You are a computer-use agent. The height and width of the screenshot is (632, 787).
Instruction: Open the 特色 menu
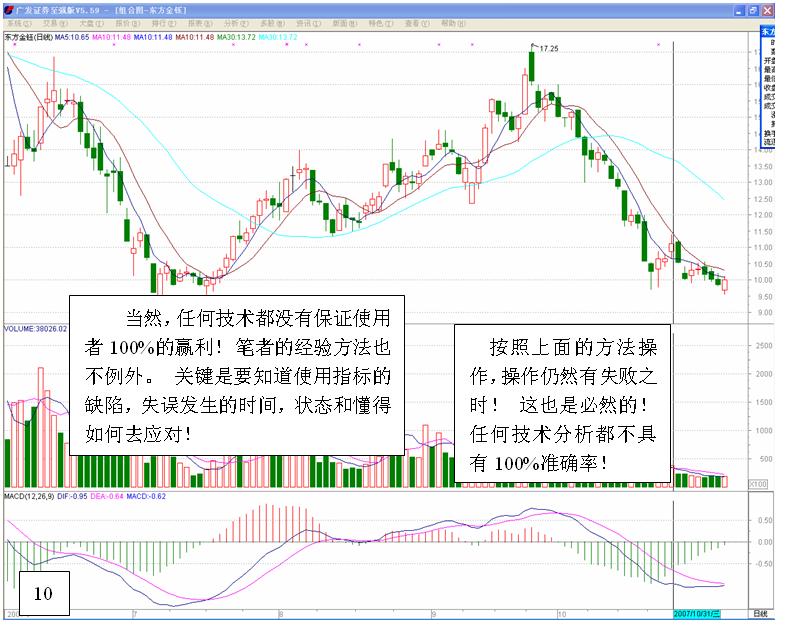(x=380, y=24)
